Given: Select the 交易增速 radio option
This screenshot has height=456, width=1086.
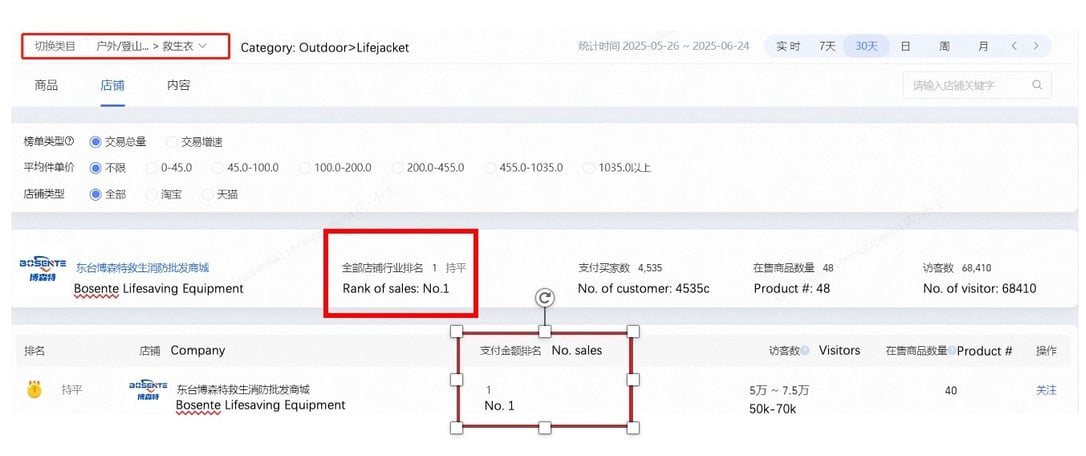Looking at the screenshot, I should 195,142.
